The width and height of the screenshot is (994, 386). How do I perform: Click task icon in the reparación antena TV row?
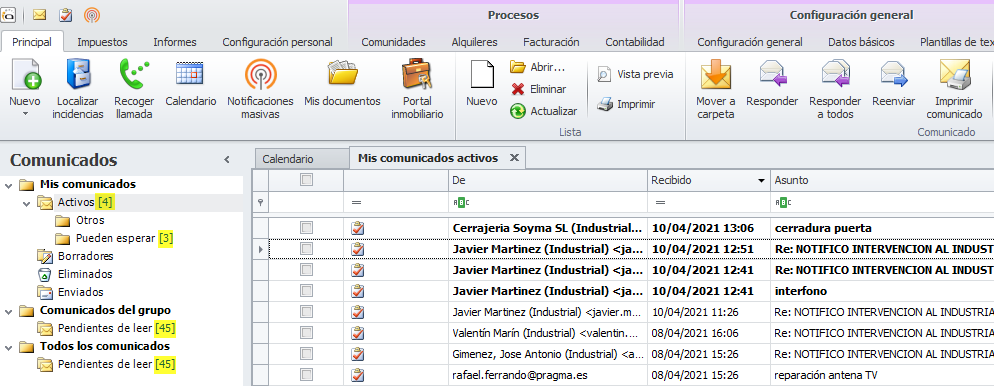pos(358,375)
